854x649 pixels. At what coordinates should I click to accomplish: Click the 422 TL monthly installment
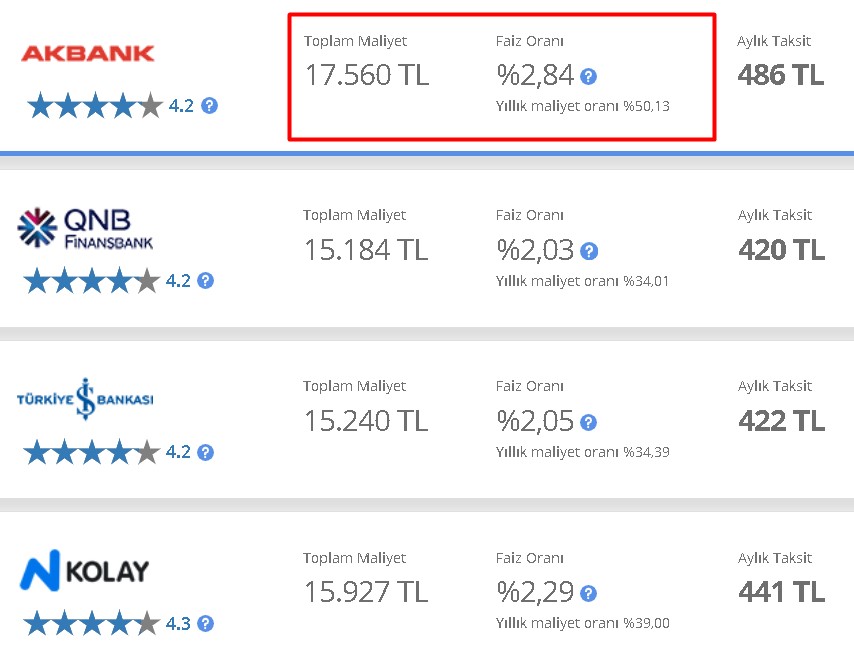point(782,421)
